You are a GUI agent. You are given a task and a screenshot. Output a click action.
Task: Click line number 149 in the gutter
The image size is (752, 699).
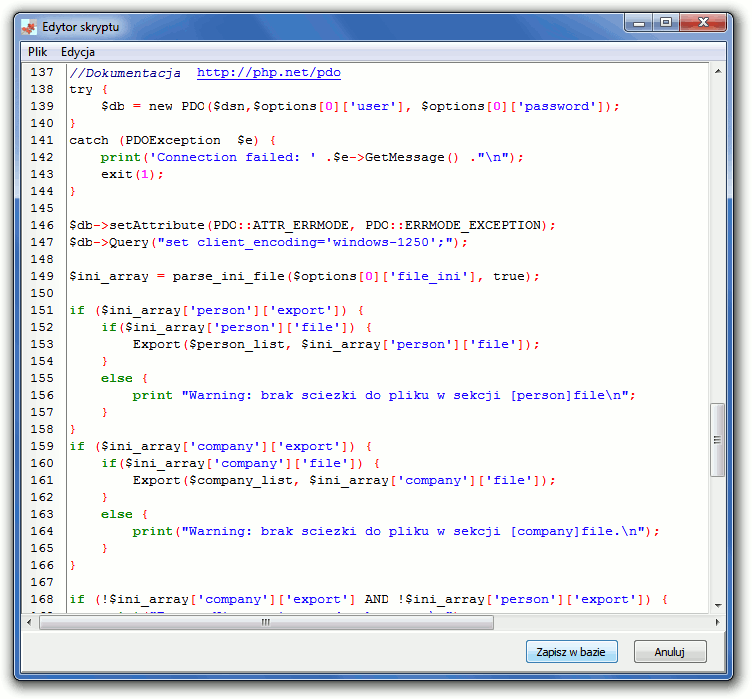click(x=42, y=276)
